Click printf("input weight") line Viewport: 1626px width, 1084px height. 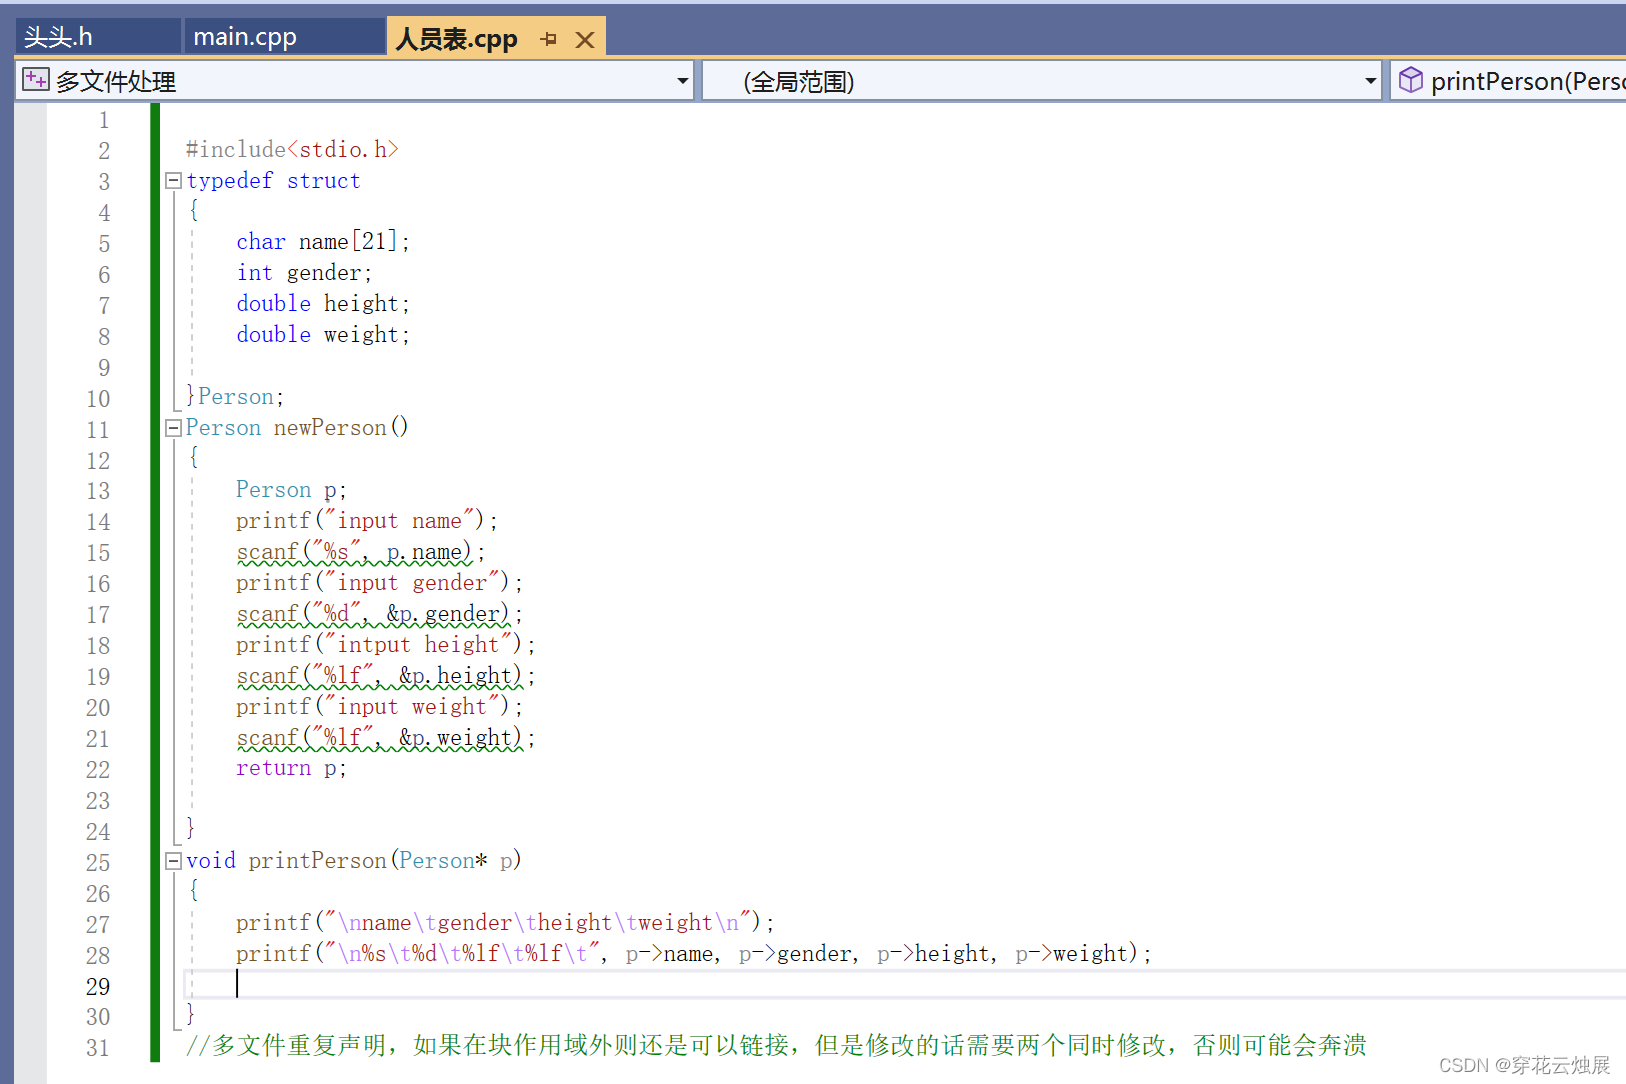pos(380,707)
